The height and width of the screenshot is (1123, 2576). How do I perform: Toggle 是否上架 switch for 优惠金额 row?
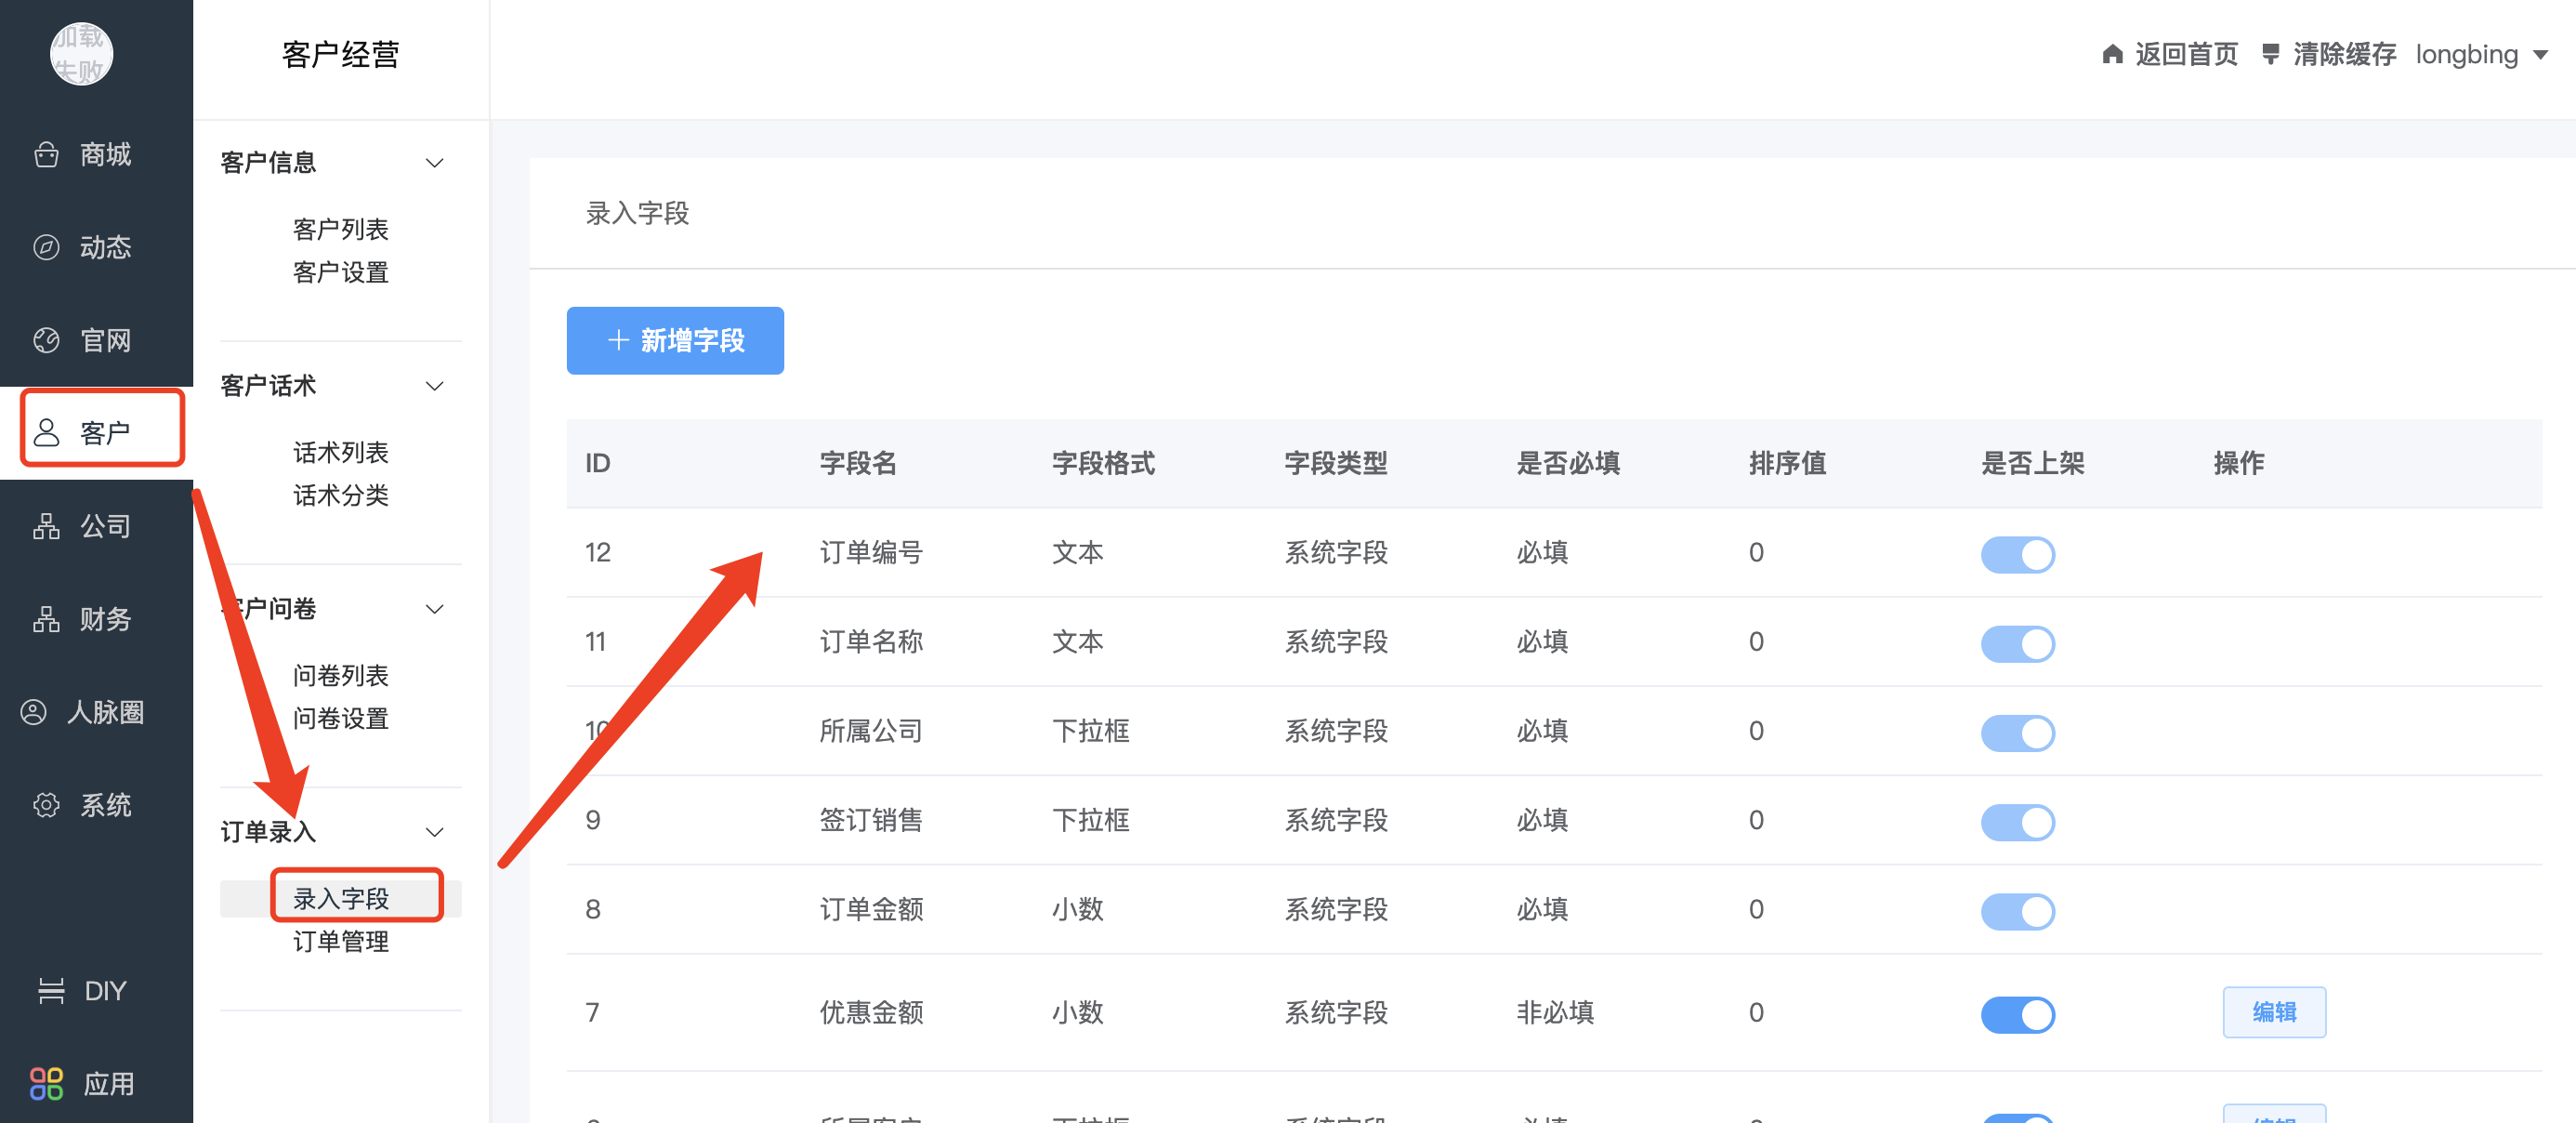[2017, 1014]
